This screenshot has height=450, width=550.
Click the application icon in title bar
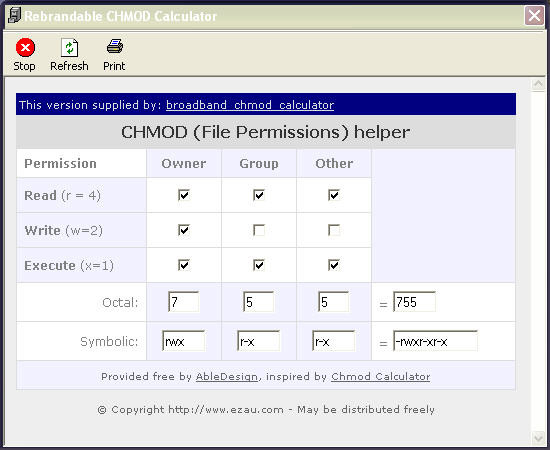pos(14,16)
